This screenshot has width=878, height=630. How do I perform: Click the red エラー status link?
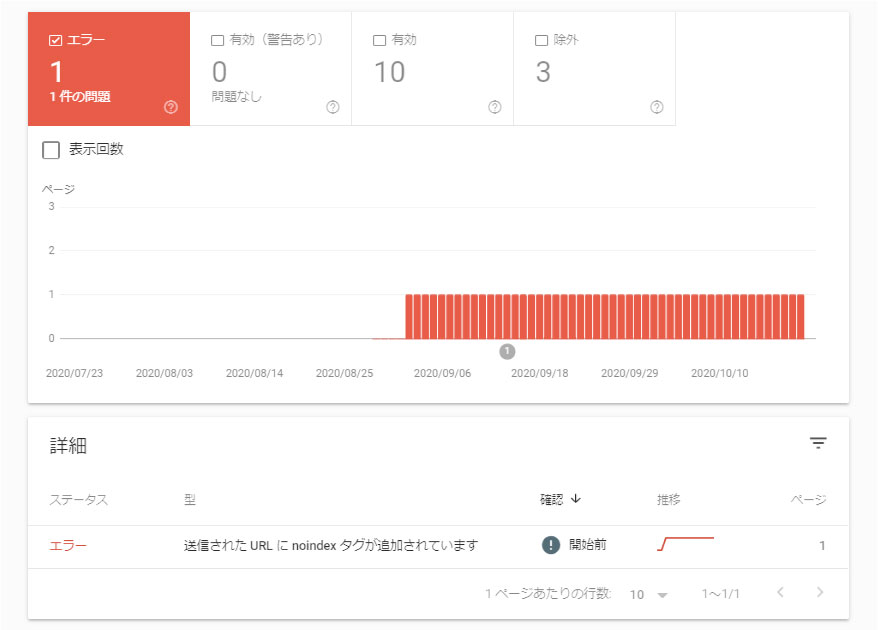68,545
